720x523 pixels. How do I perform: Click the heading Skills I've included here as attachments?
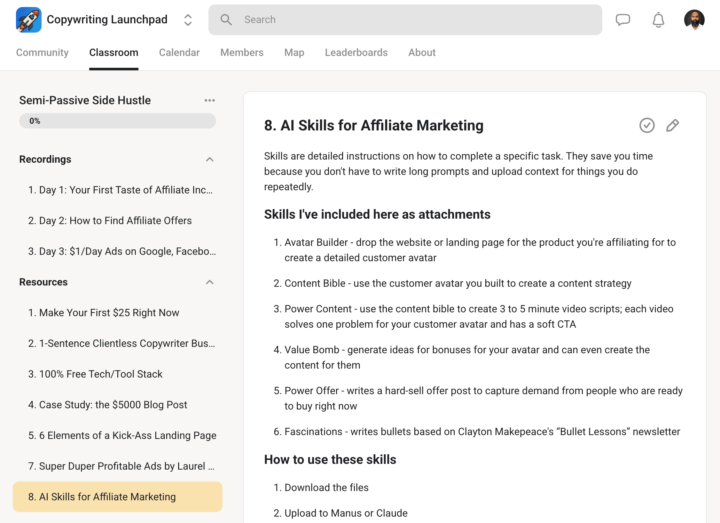377,214
